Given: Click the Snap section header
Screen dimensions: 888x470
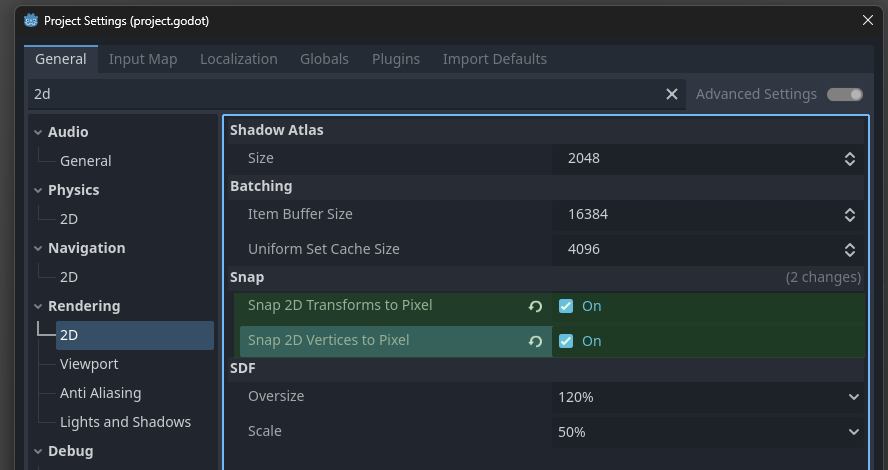Looking at the screenshot, I should 247,277.
